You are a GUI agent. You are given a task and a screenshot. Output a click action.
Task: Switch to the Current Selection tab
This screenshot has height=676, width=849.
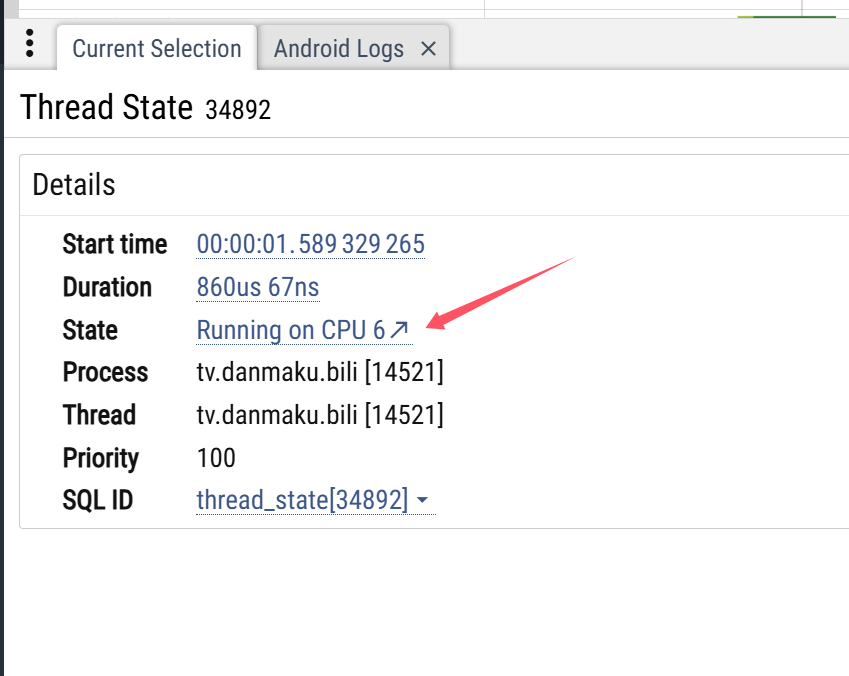[157, 48]
